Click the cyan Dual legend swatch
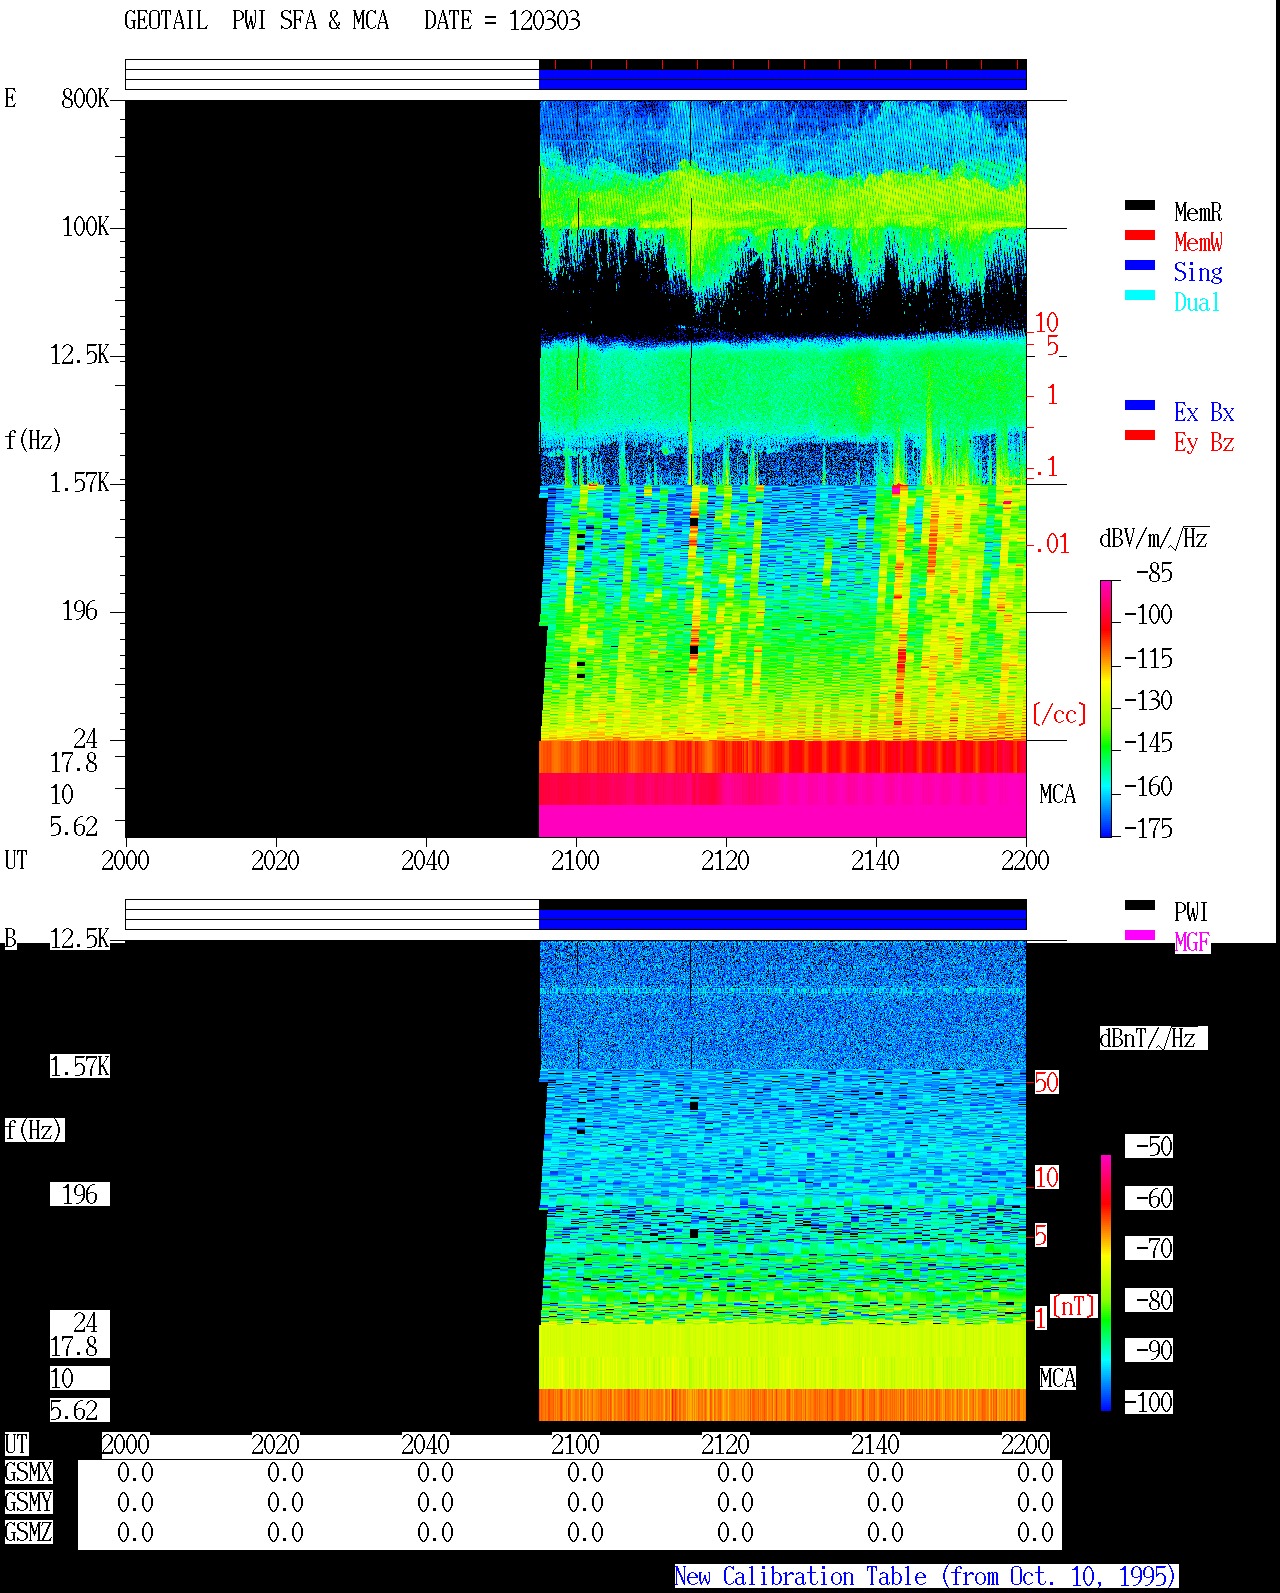 pyautogui.click(x=1140, y=295)
